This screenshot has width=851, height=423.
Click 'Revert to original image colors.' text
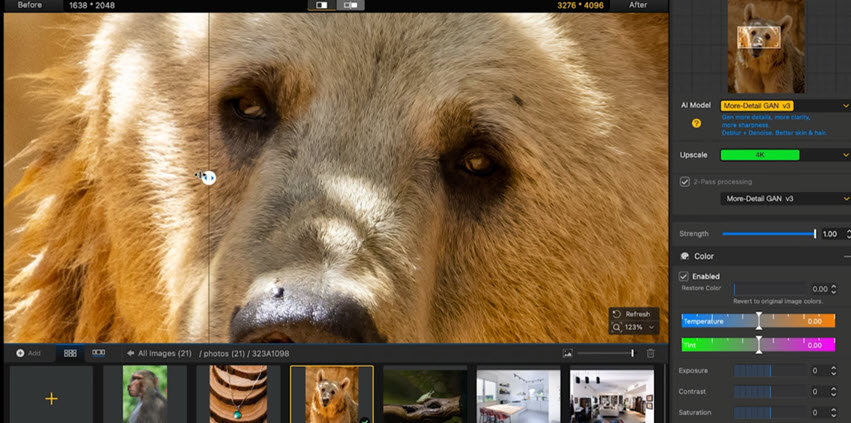(x=778, y=301)
